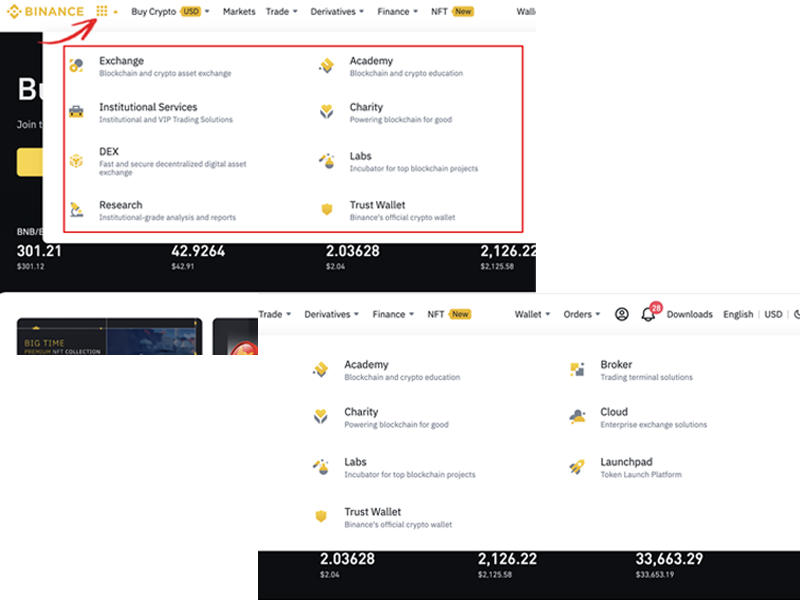800x600 pixels.
Task: Change language via English
Action: [x=738, y=314]
